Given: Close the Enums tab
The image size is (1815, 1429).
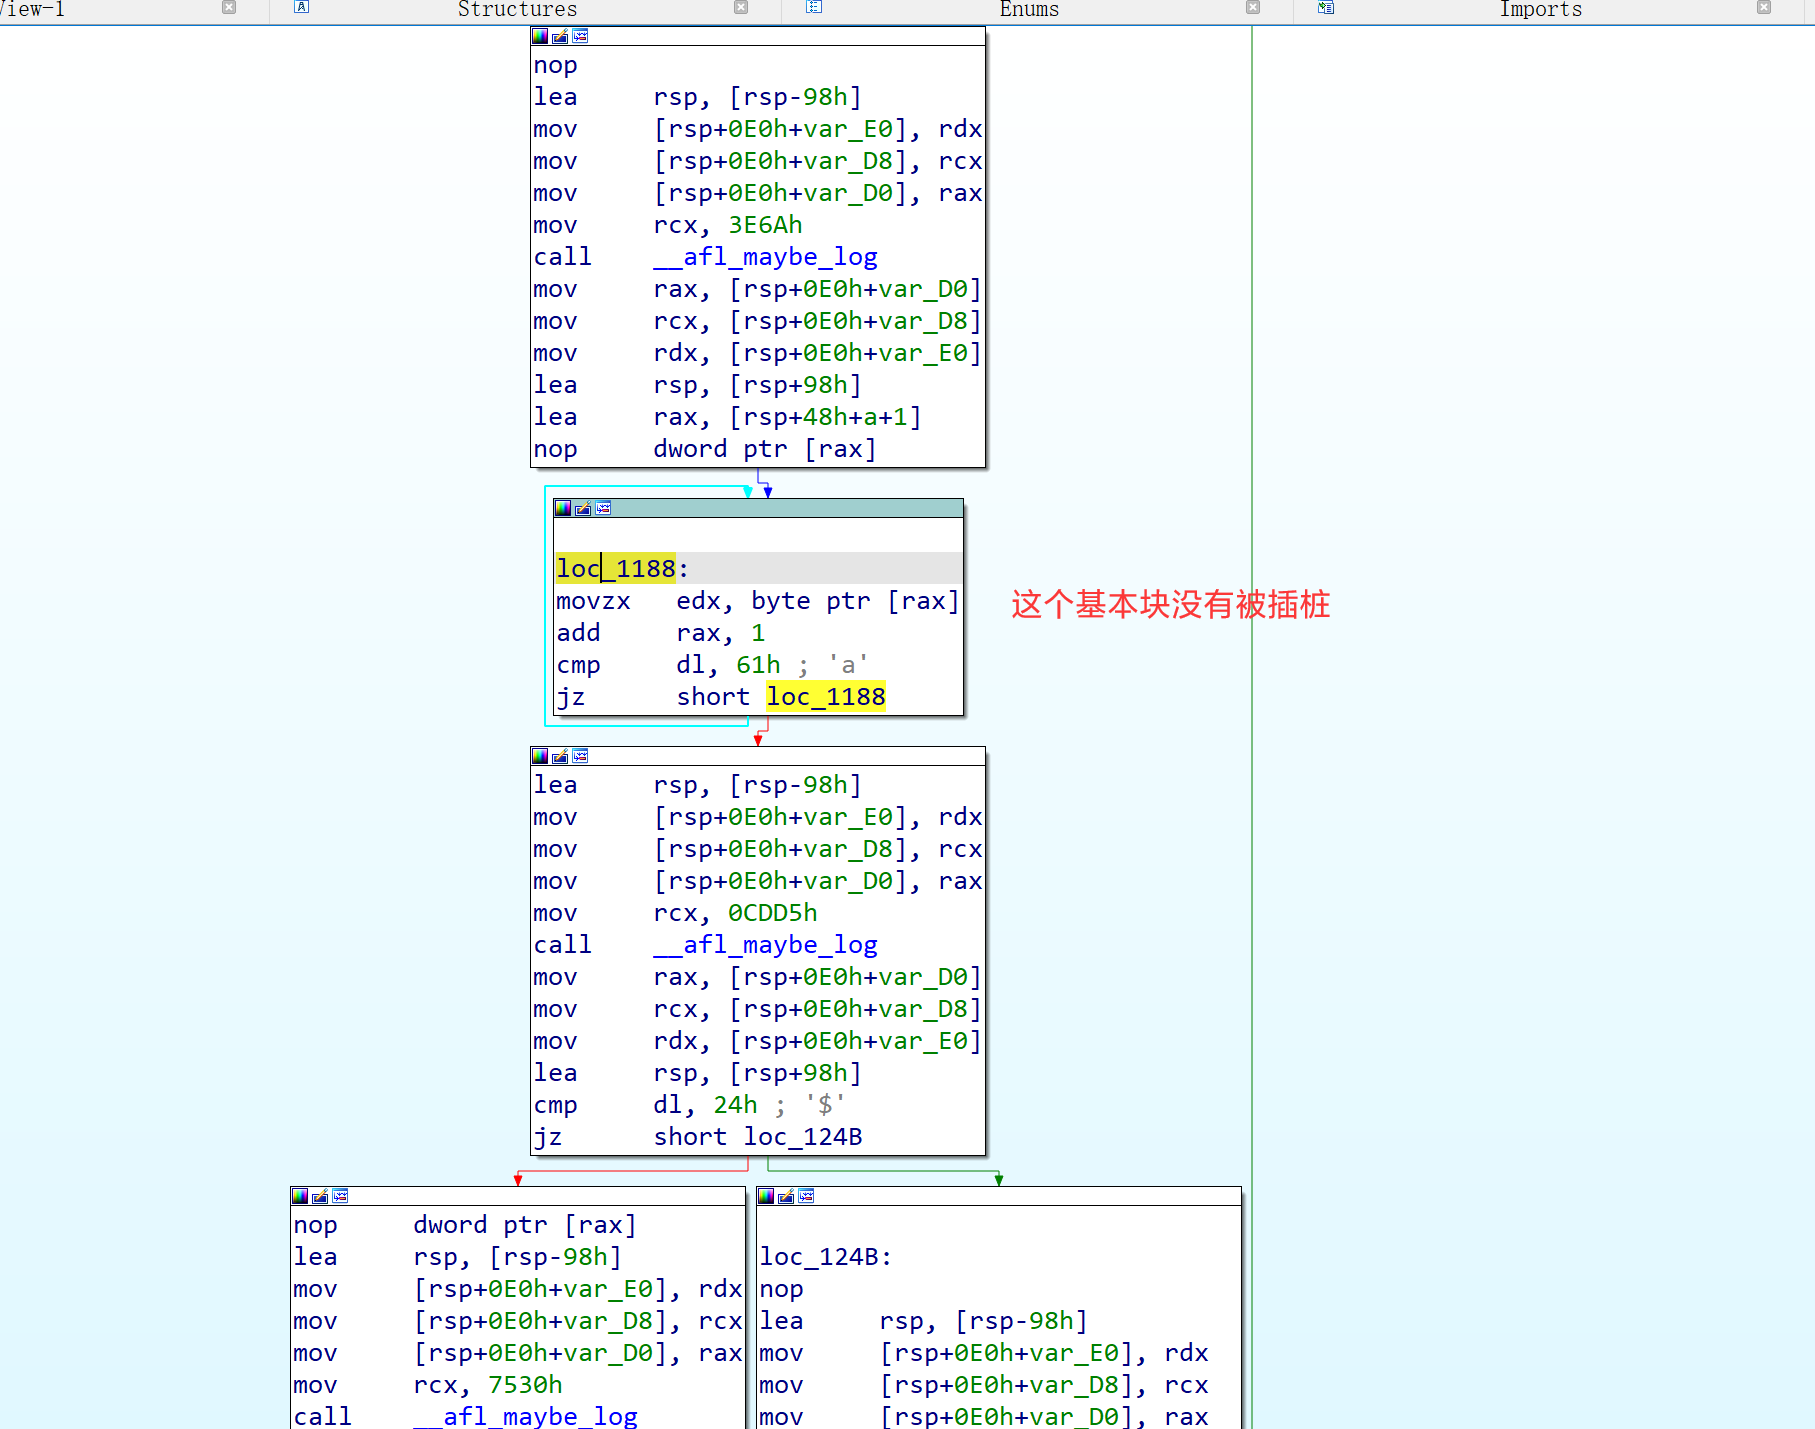Looking at the screenshot, I should [1253, 7].
